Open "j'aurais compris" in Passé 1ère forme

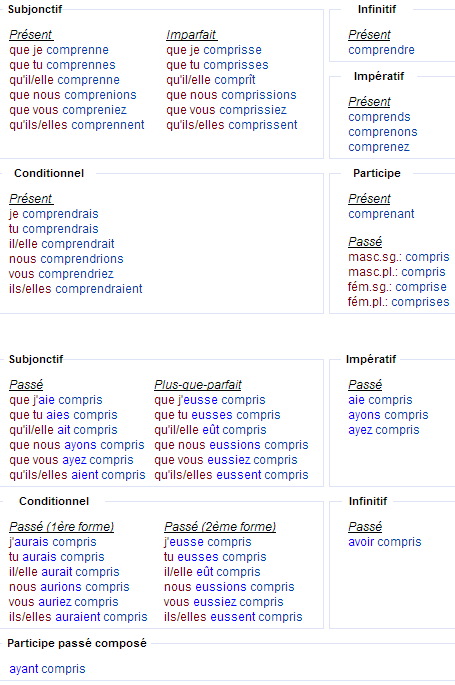(52, 542)
